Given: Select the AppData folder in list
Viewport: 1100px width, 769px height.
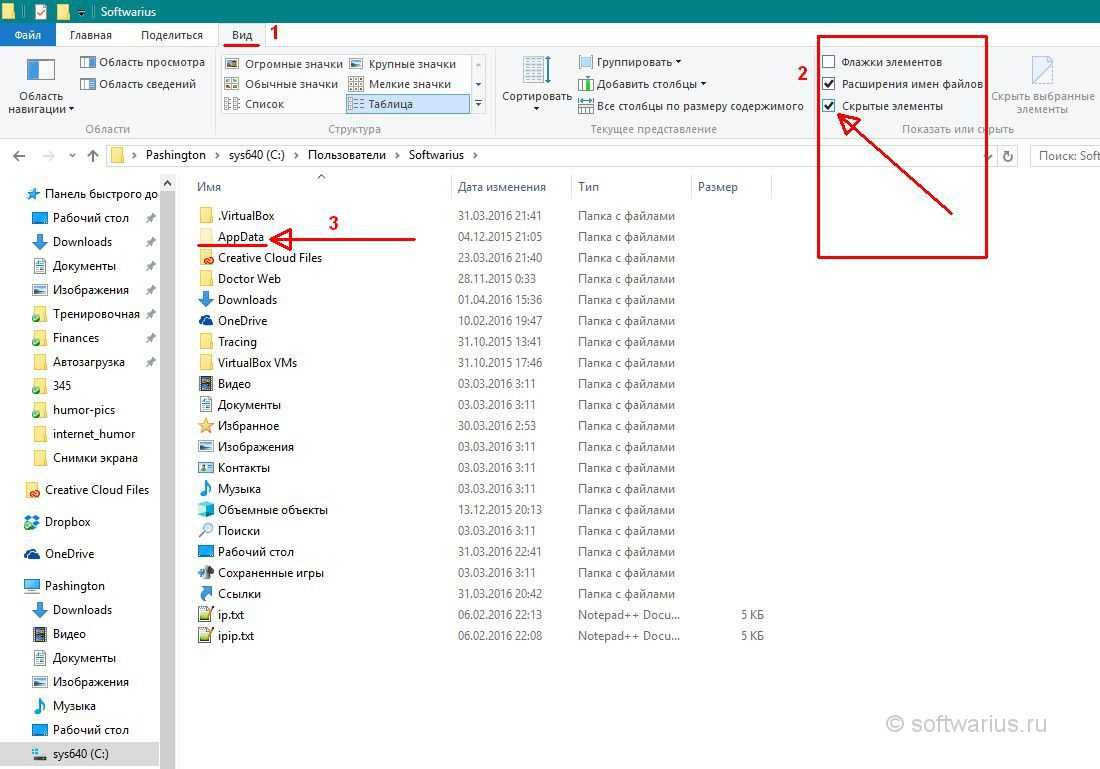Looking at the screenshot, I should [241, 237].
